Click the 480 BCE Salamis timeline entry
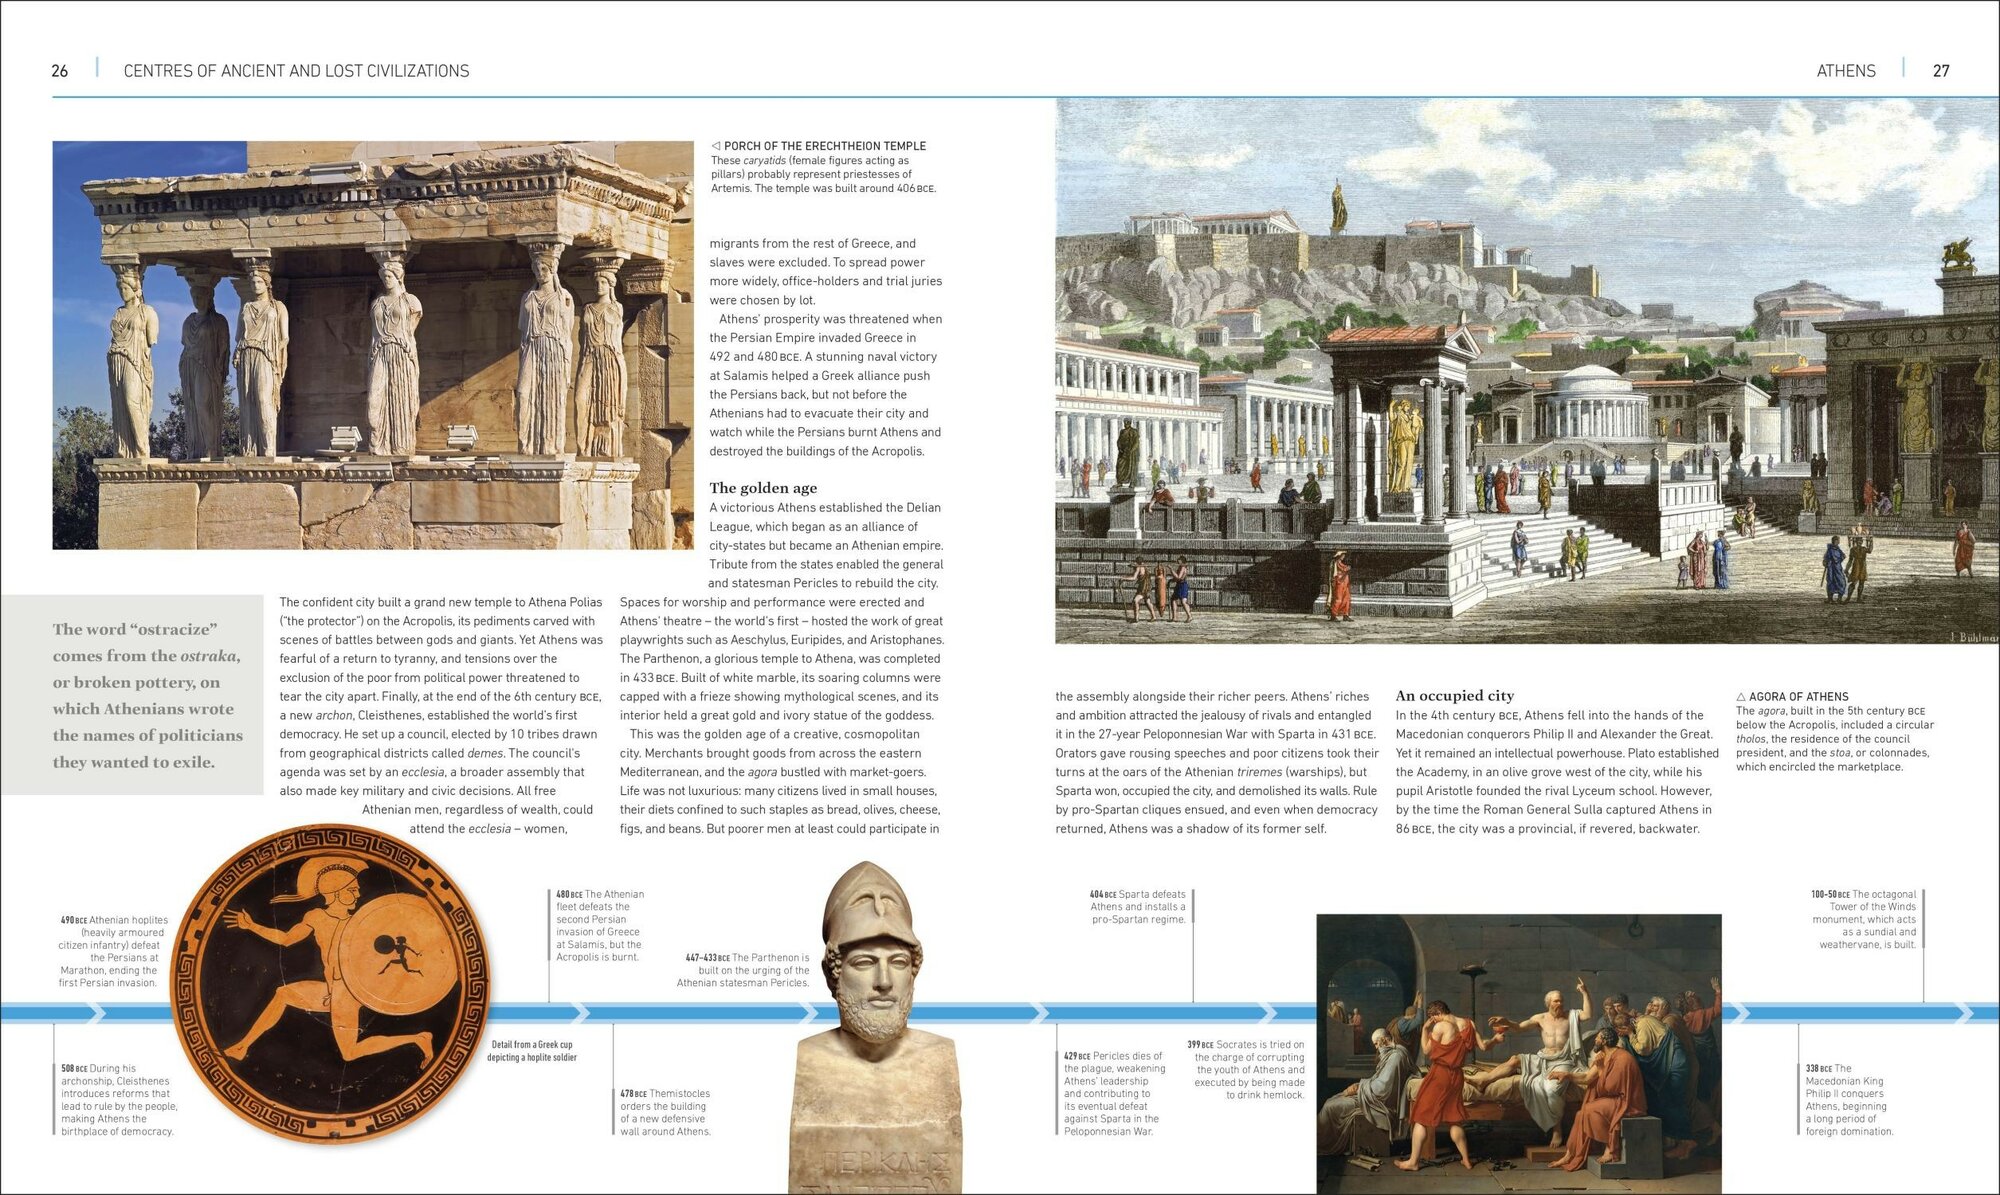 coord(600,926)
